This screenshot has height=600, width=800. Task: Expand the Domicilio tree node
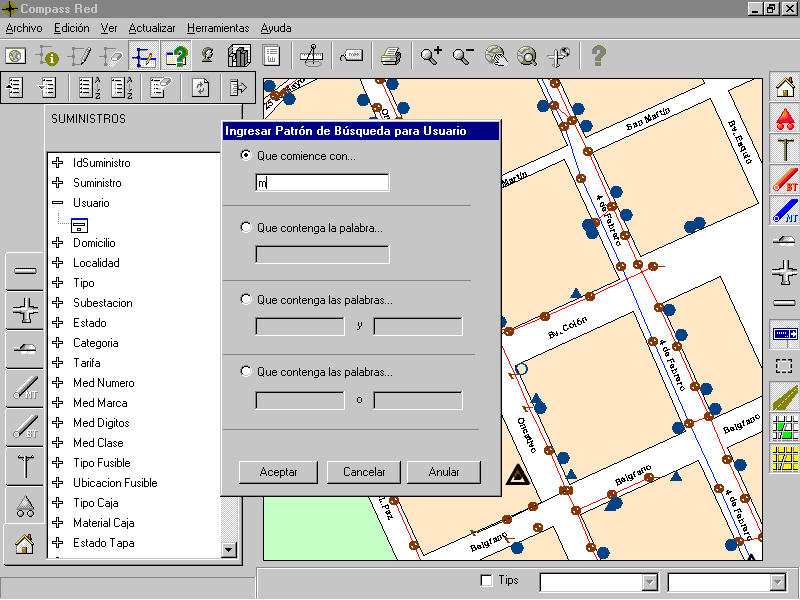(x=58, y=243)
